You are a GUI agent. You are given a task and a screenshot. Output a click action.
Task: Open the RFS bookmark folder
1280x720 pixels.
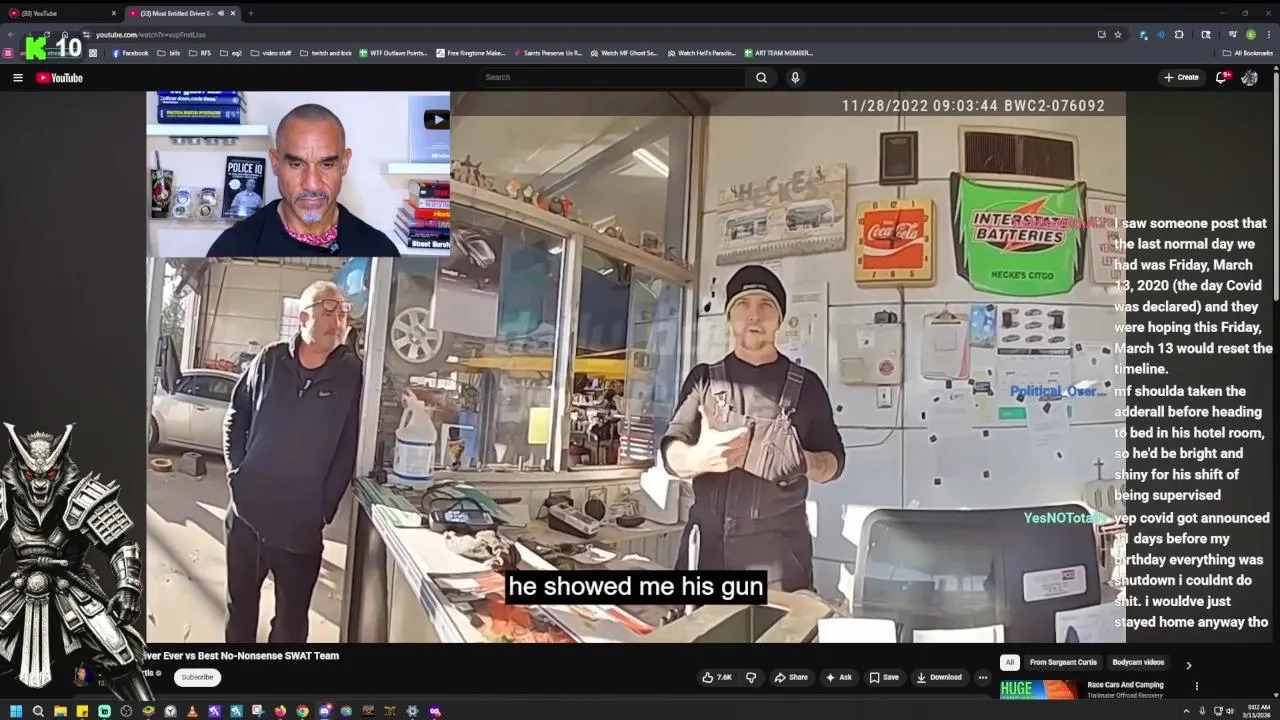(x=200, y=53)
